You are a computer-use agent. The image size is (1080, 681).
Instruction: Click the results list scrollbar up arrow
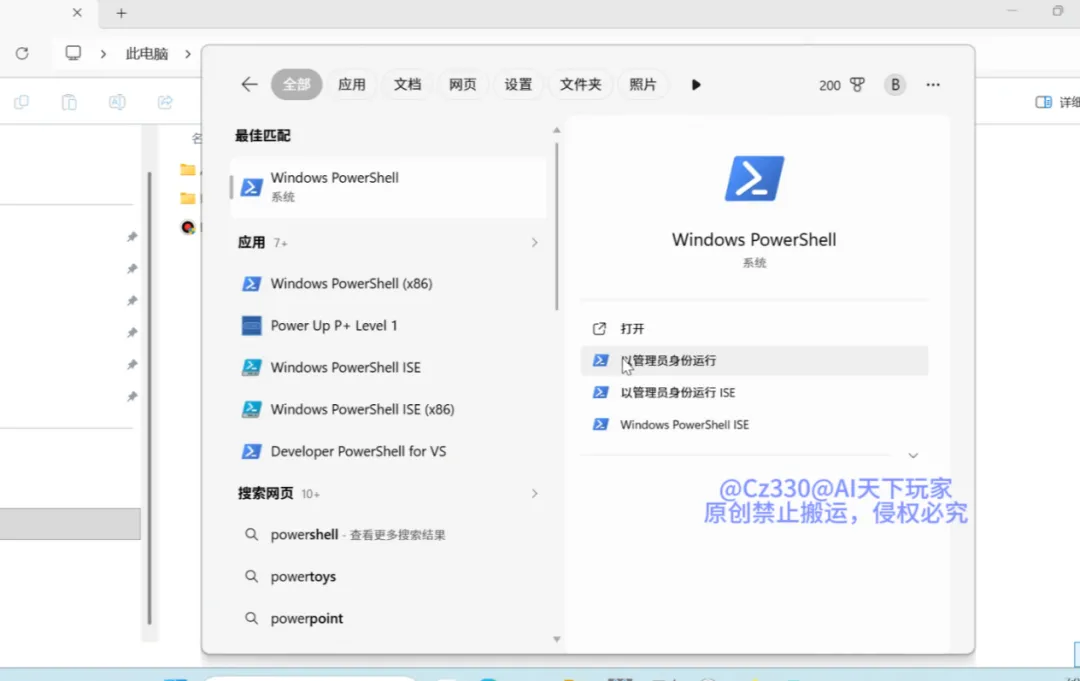click(557, 130)
